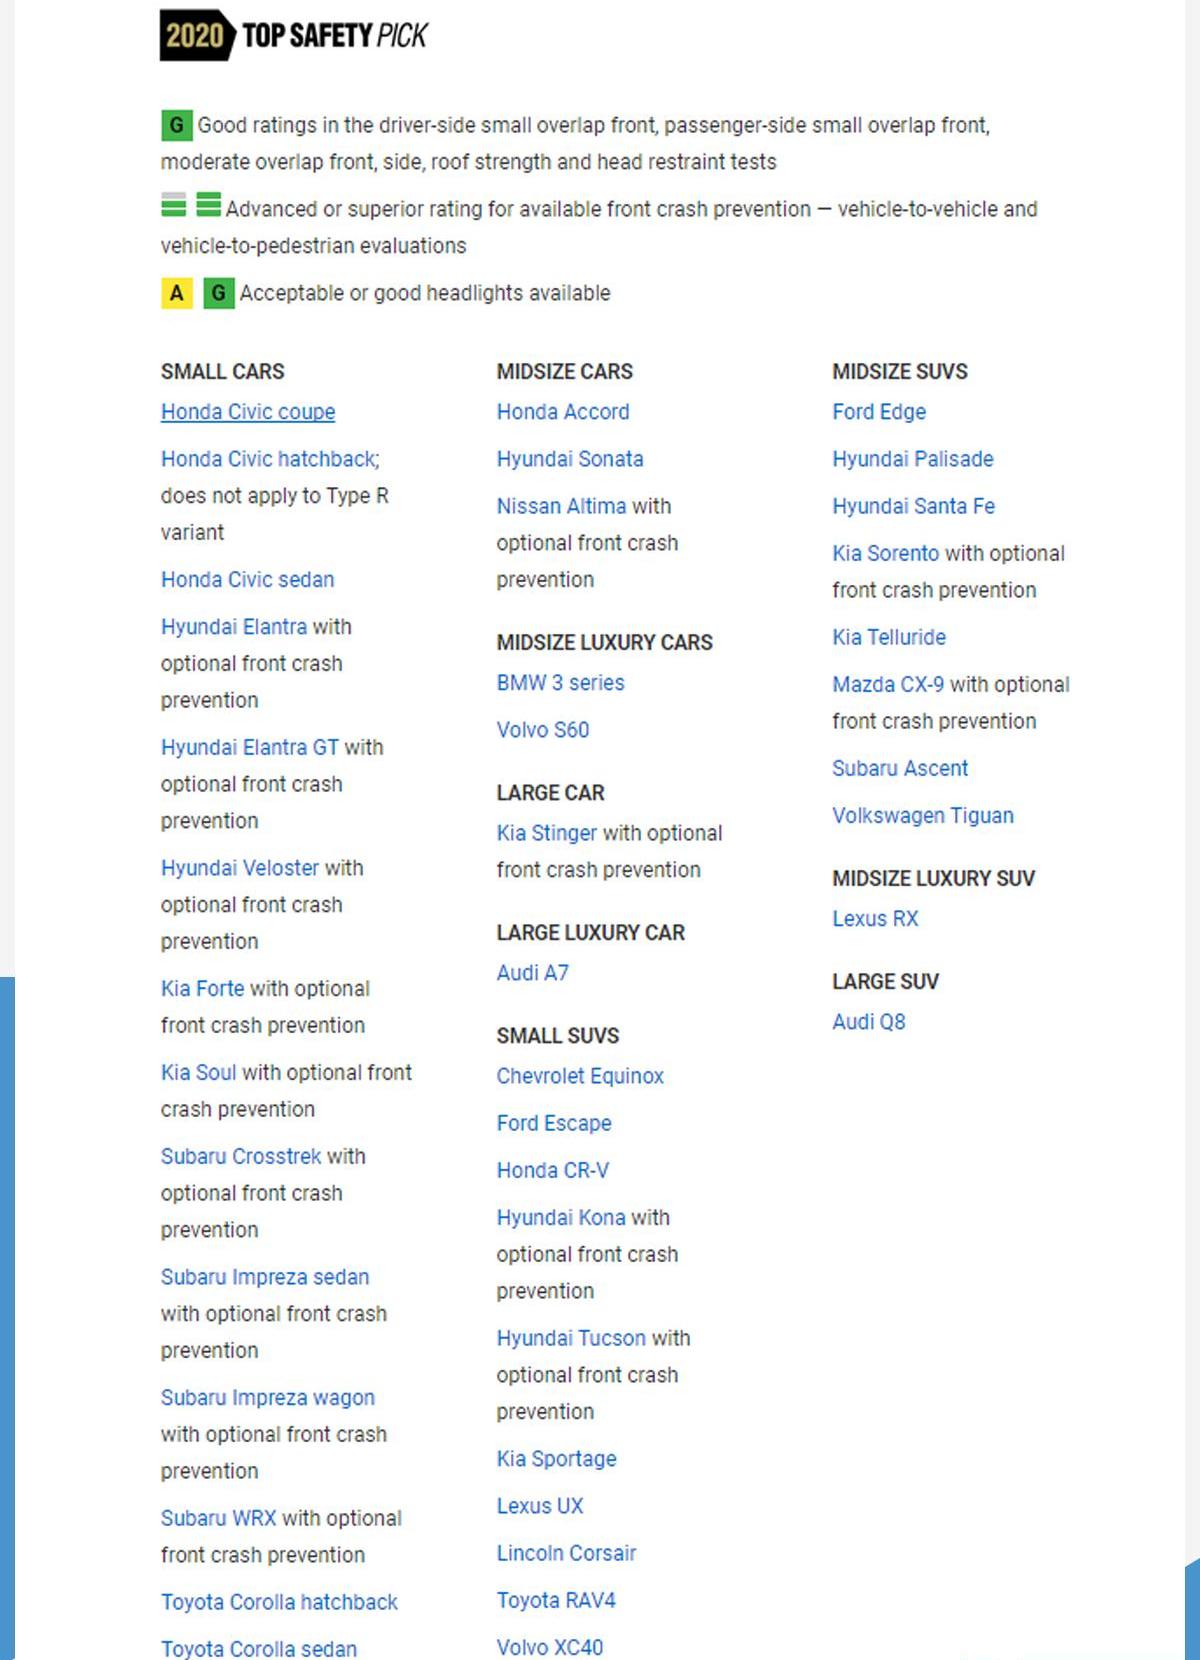Open the Subaru Crosstrek link
This screenshot has width=1200, height=1660.
pyautogui.click(x=241, y=1156)
